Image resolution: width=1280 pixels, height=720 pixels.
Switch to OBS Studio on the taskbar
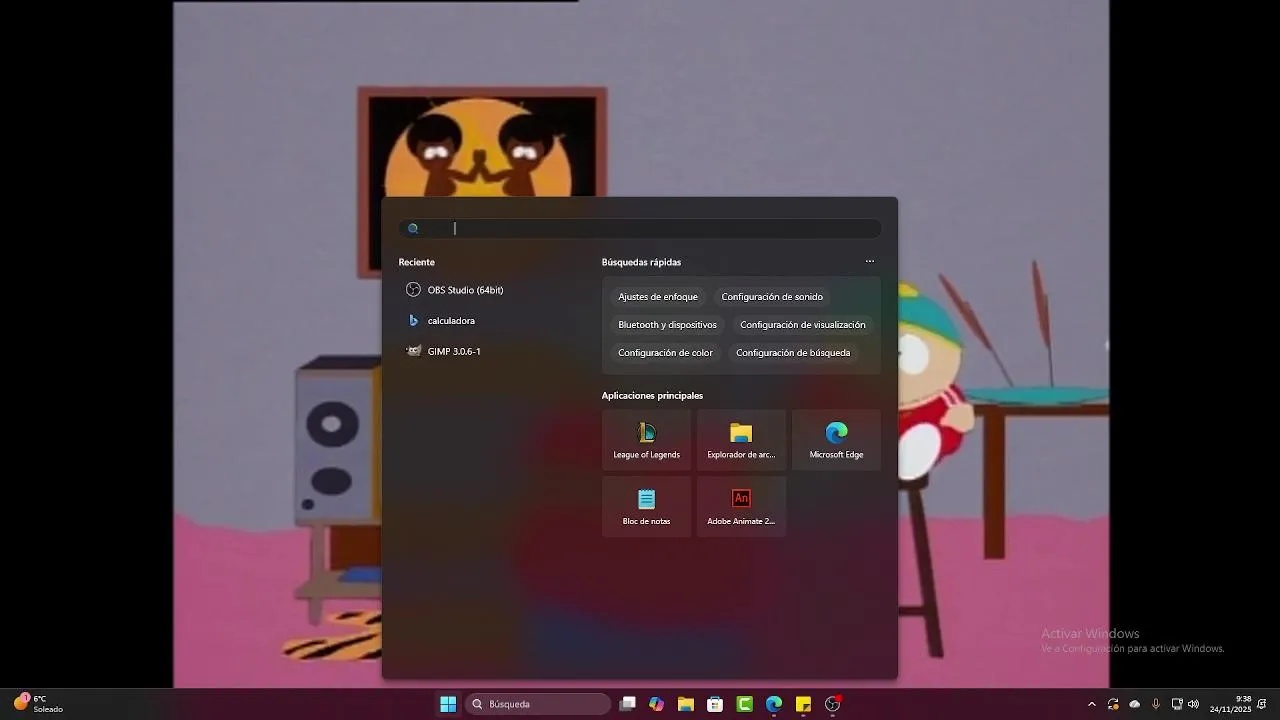tap(832, 704)
